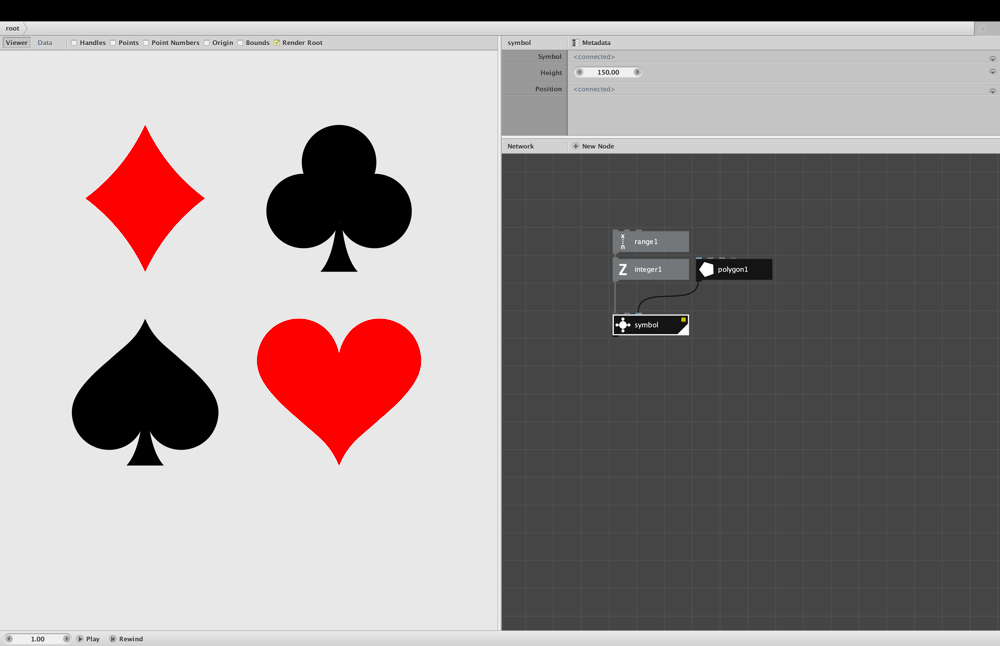1000x646 pixels.
Task: Step frame forward with right arrow
Action: [x=66, y=638]
